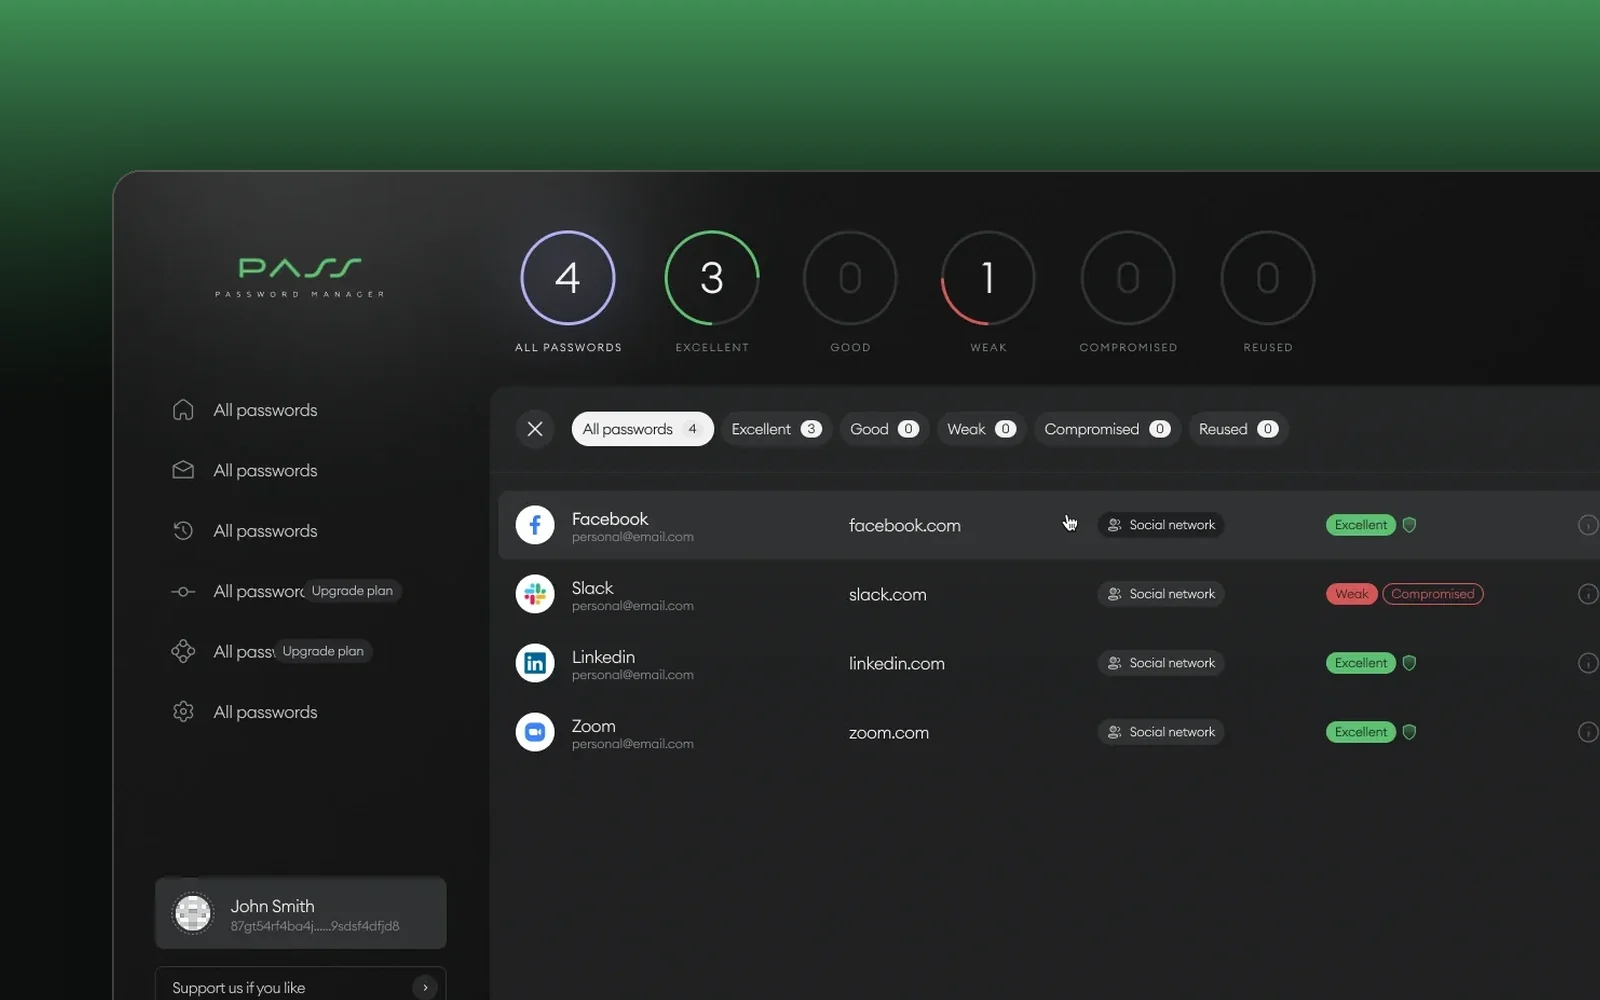Click the Zoom logo icon
Image resolution: width=1600 pixels, height=1000 pixels.
[x=535, y=732]
